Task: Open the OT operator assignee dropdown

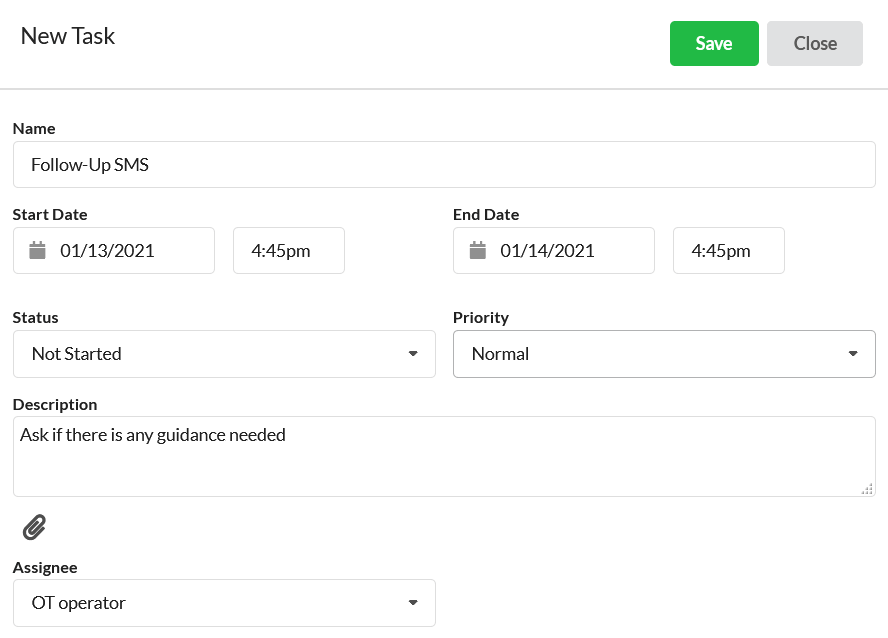Action: (224, 603)
